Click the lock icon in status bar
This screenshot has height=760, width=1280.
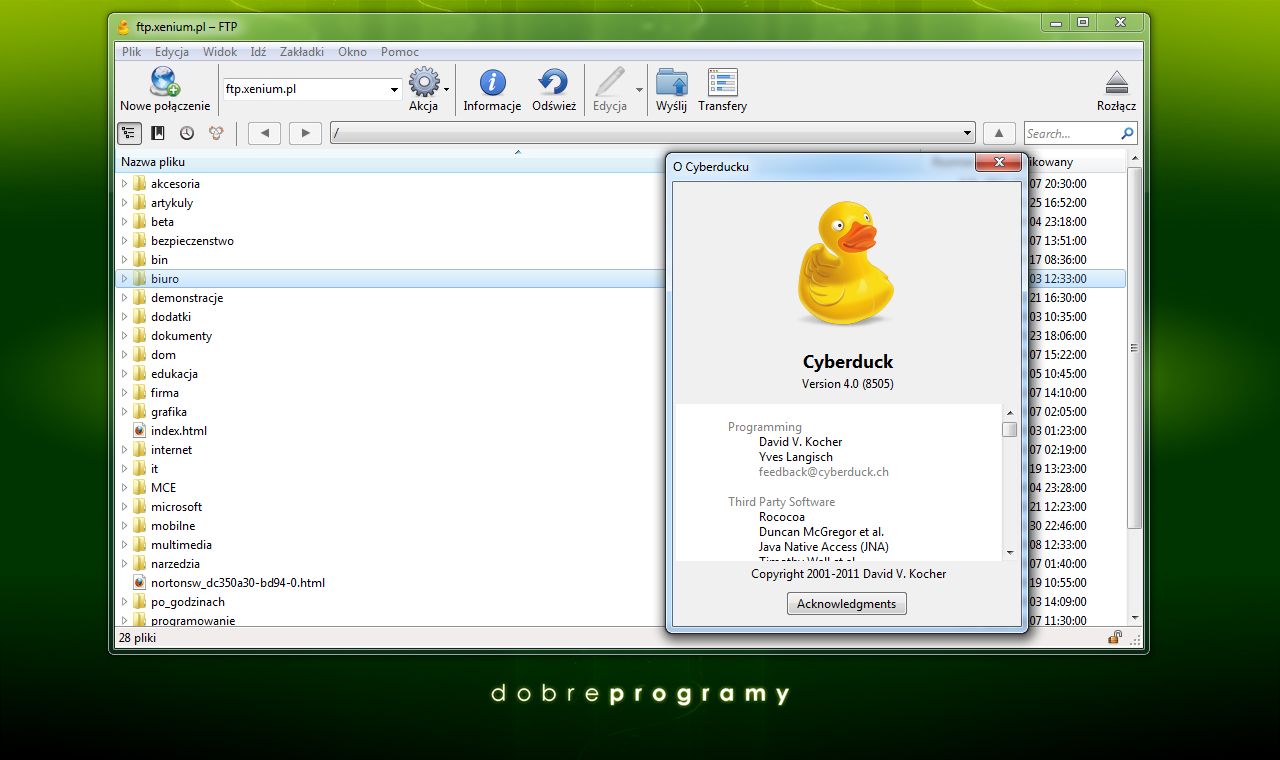1114,637
